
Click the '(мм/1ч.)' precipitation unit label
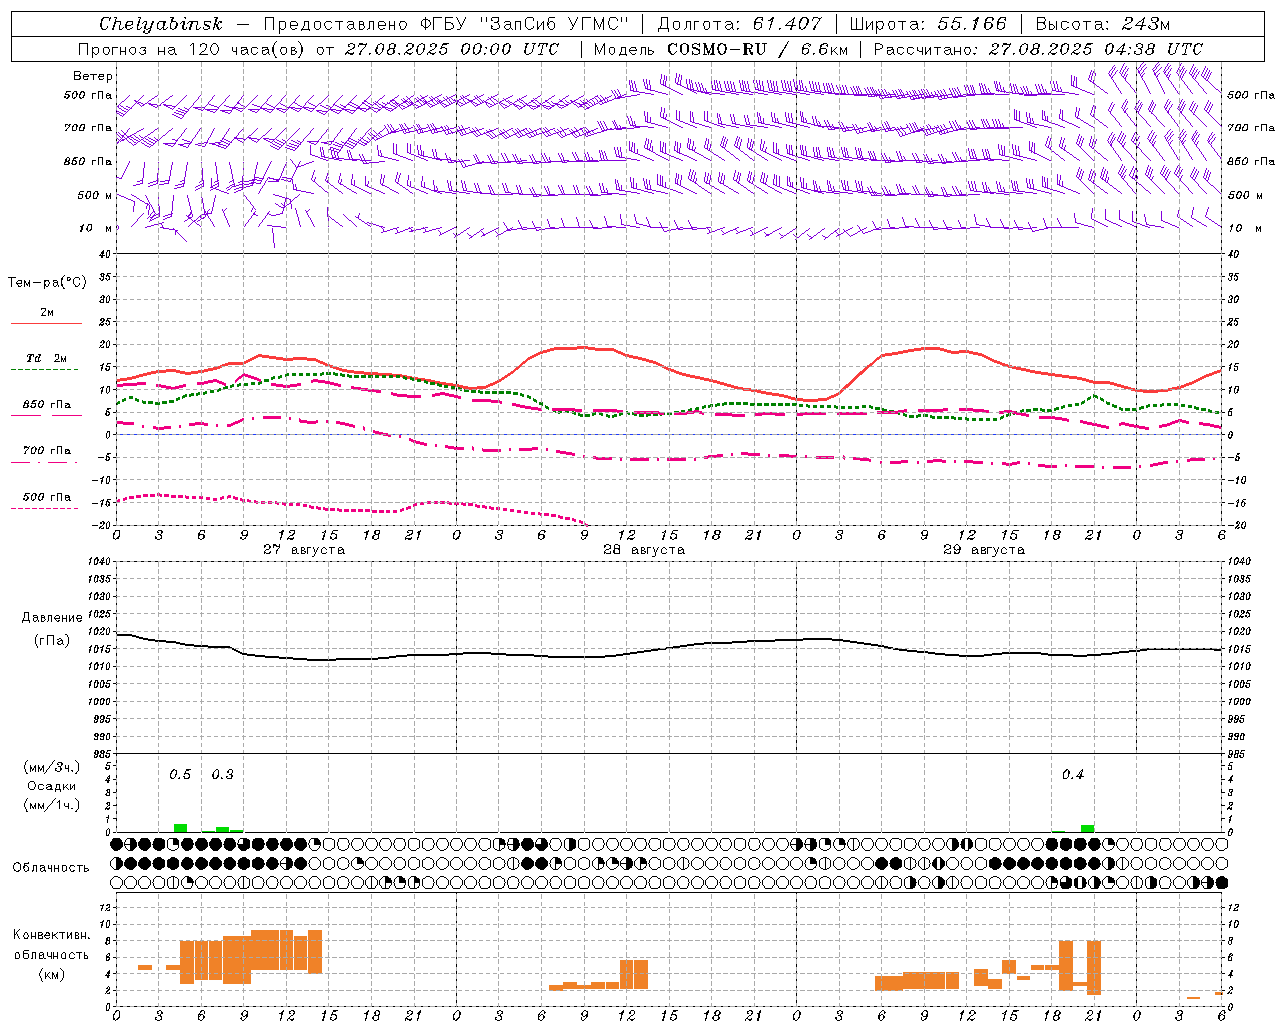click(x=51, y=805)
